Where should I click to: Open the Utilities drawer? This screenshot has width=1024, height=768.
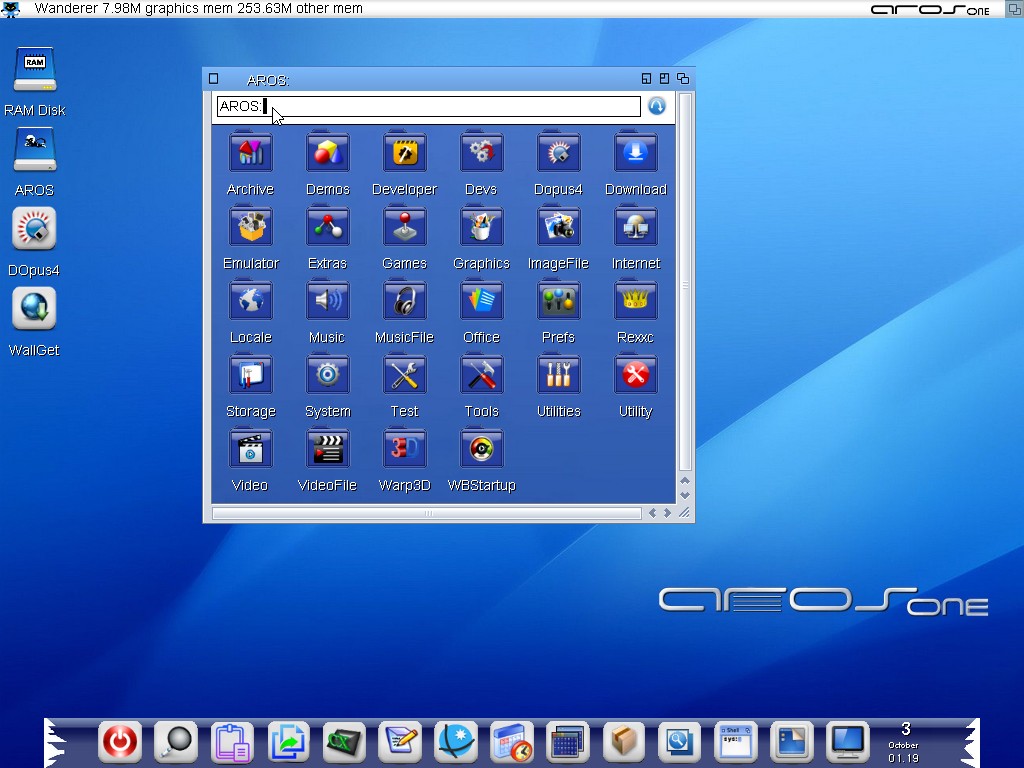(558, 375)
